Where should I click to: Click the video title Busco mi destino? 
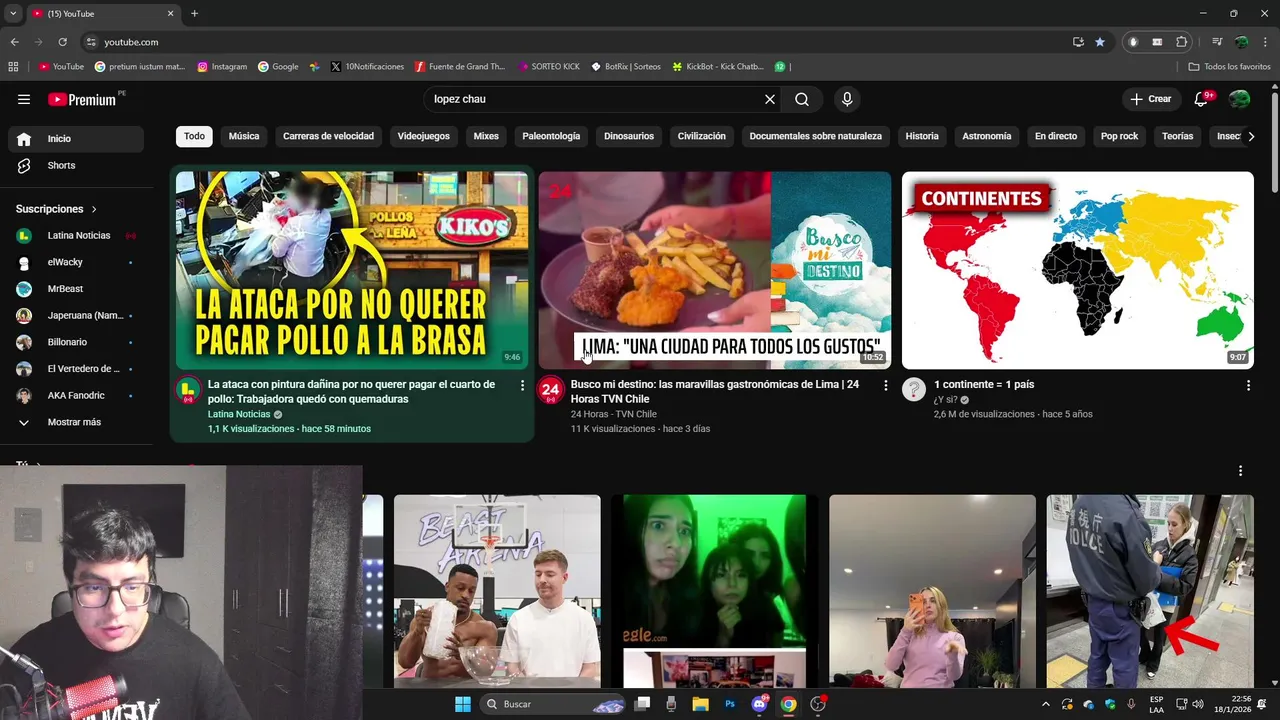tap(714, 391)
